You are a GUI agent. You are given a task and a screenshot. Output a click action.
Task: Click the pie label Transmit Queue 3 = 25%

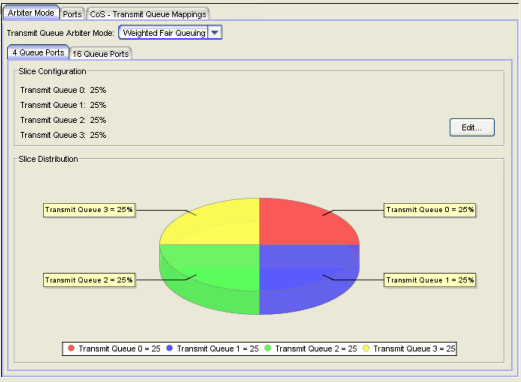[x=89, y=210]
